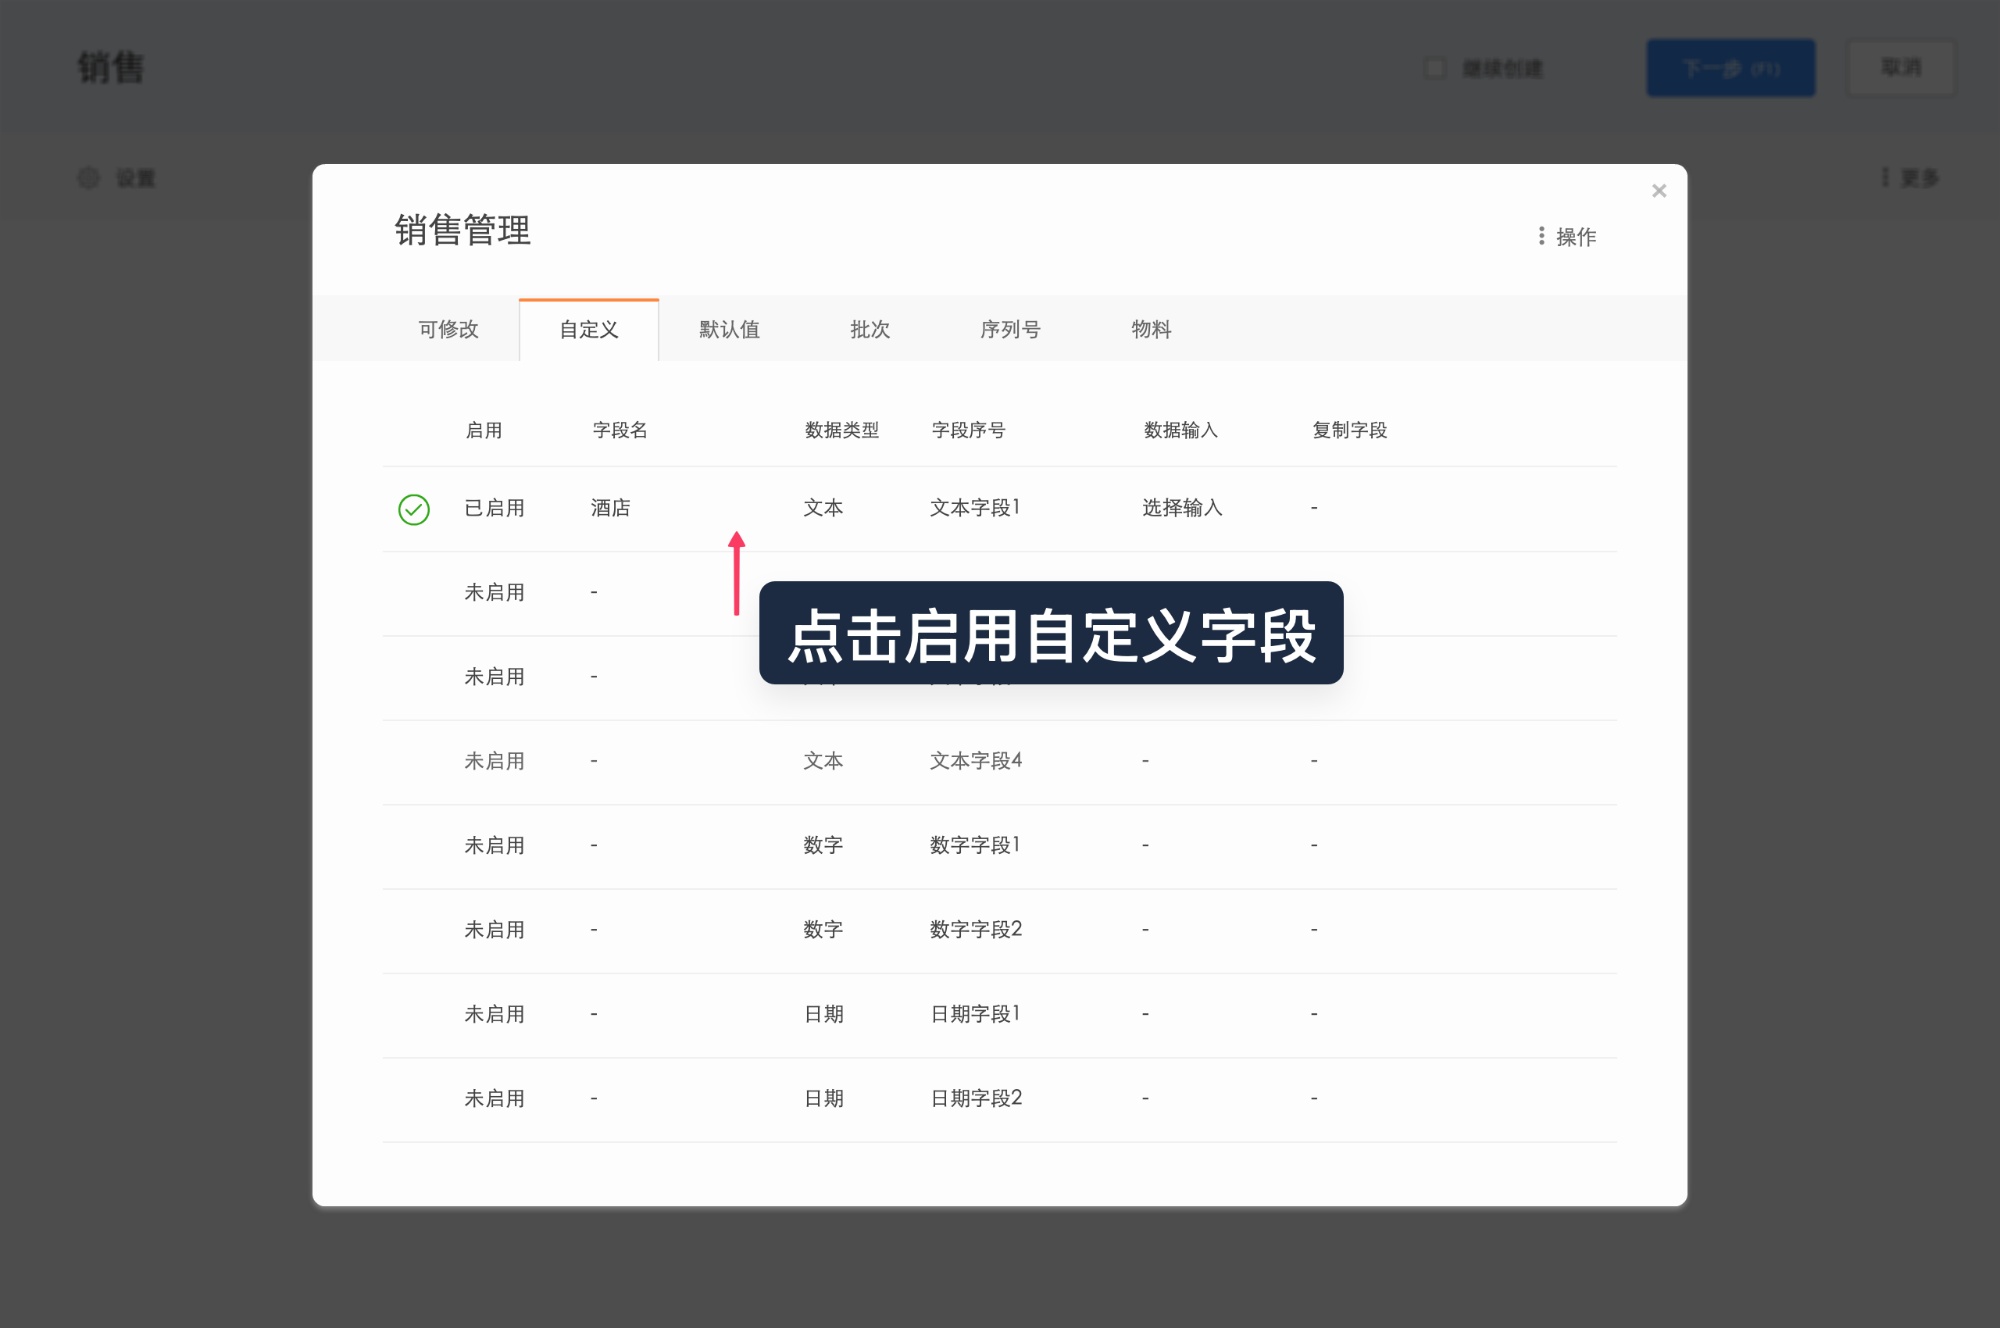Viewport: 2000px width, 1328px height.
Task: Open the 操作 menu in the dialog
Action: point(1568,236)
